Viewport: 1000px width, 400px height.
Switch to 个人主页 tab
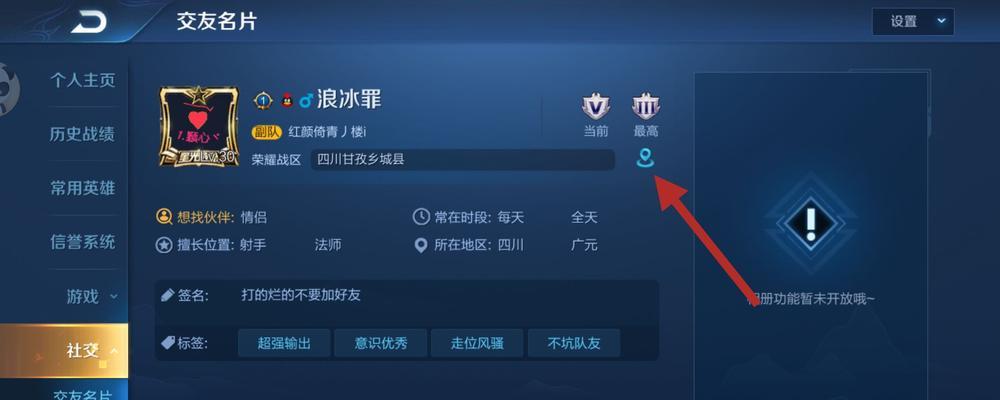(x=83, y=80)
